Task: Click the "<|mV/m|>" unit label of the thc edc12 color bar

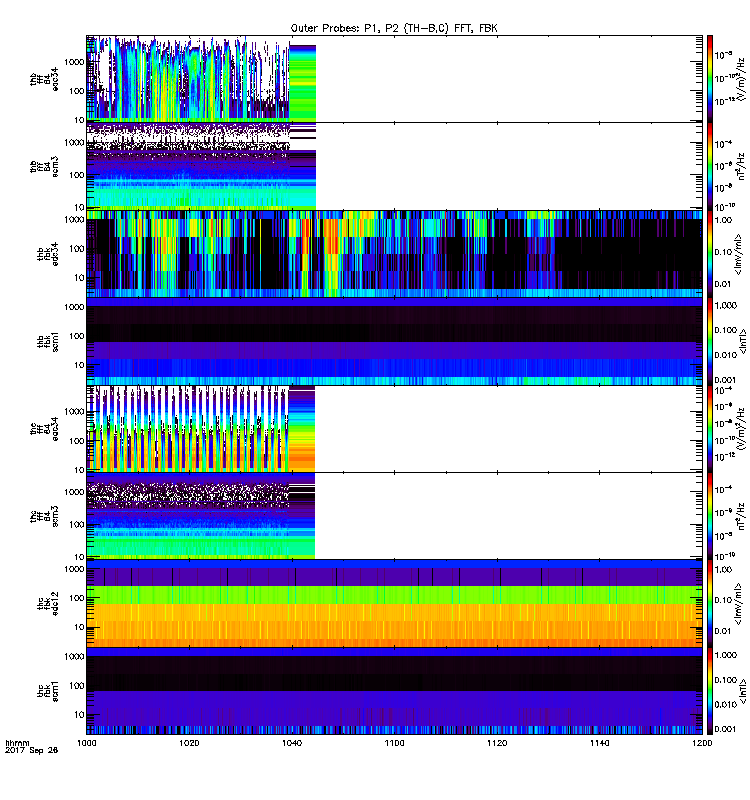Action: [738, 604]
